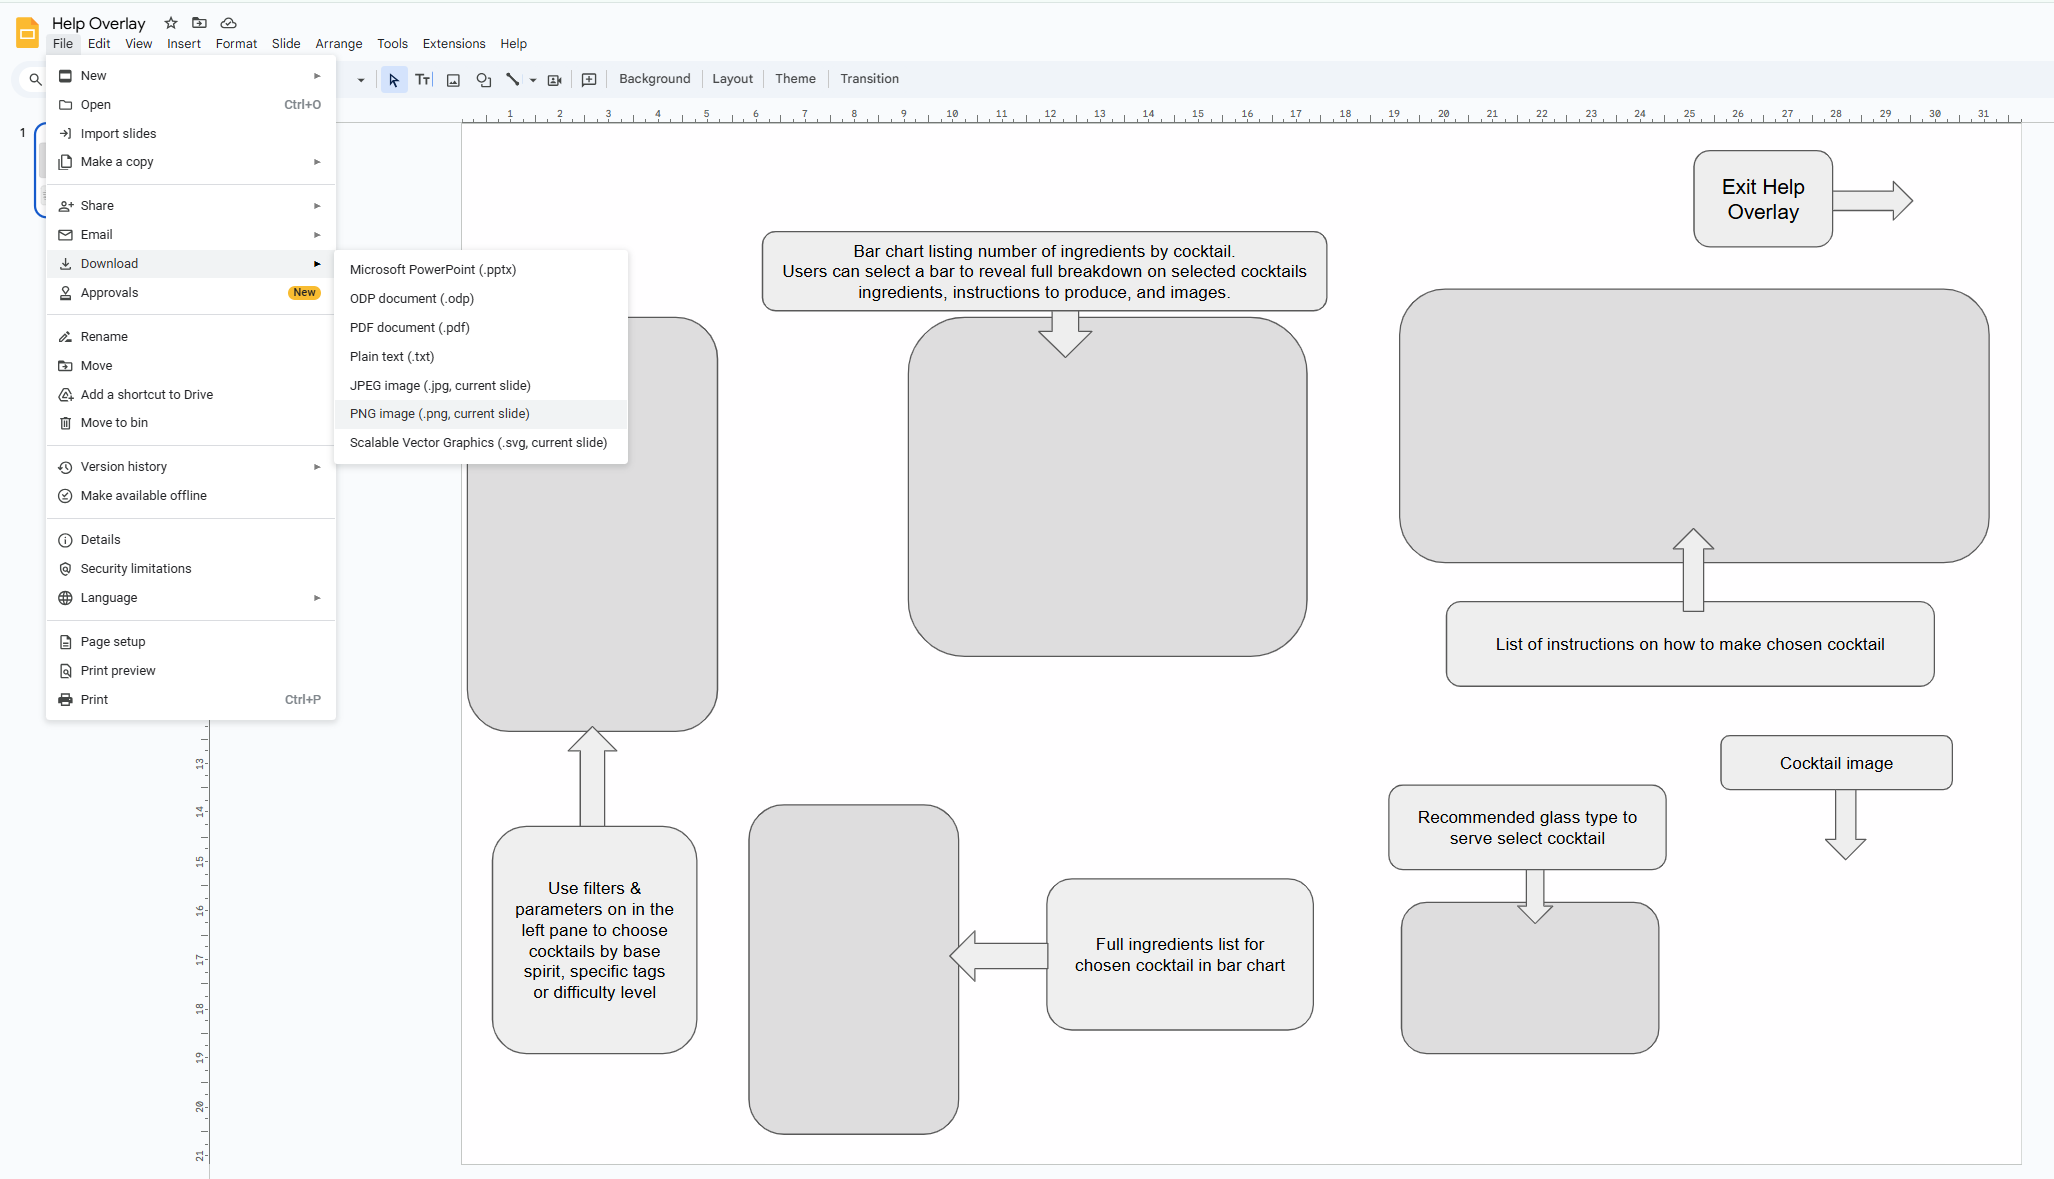Screen dimensions: 2054x1179
Task: Click the cloud document status icon
Action: [228, 22]
